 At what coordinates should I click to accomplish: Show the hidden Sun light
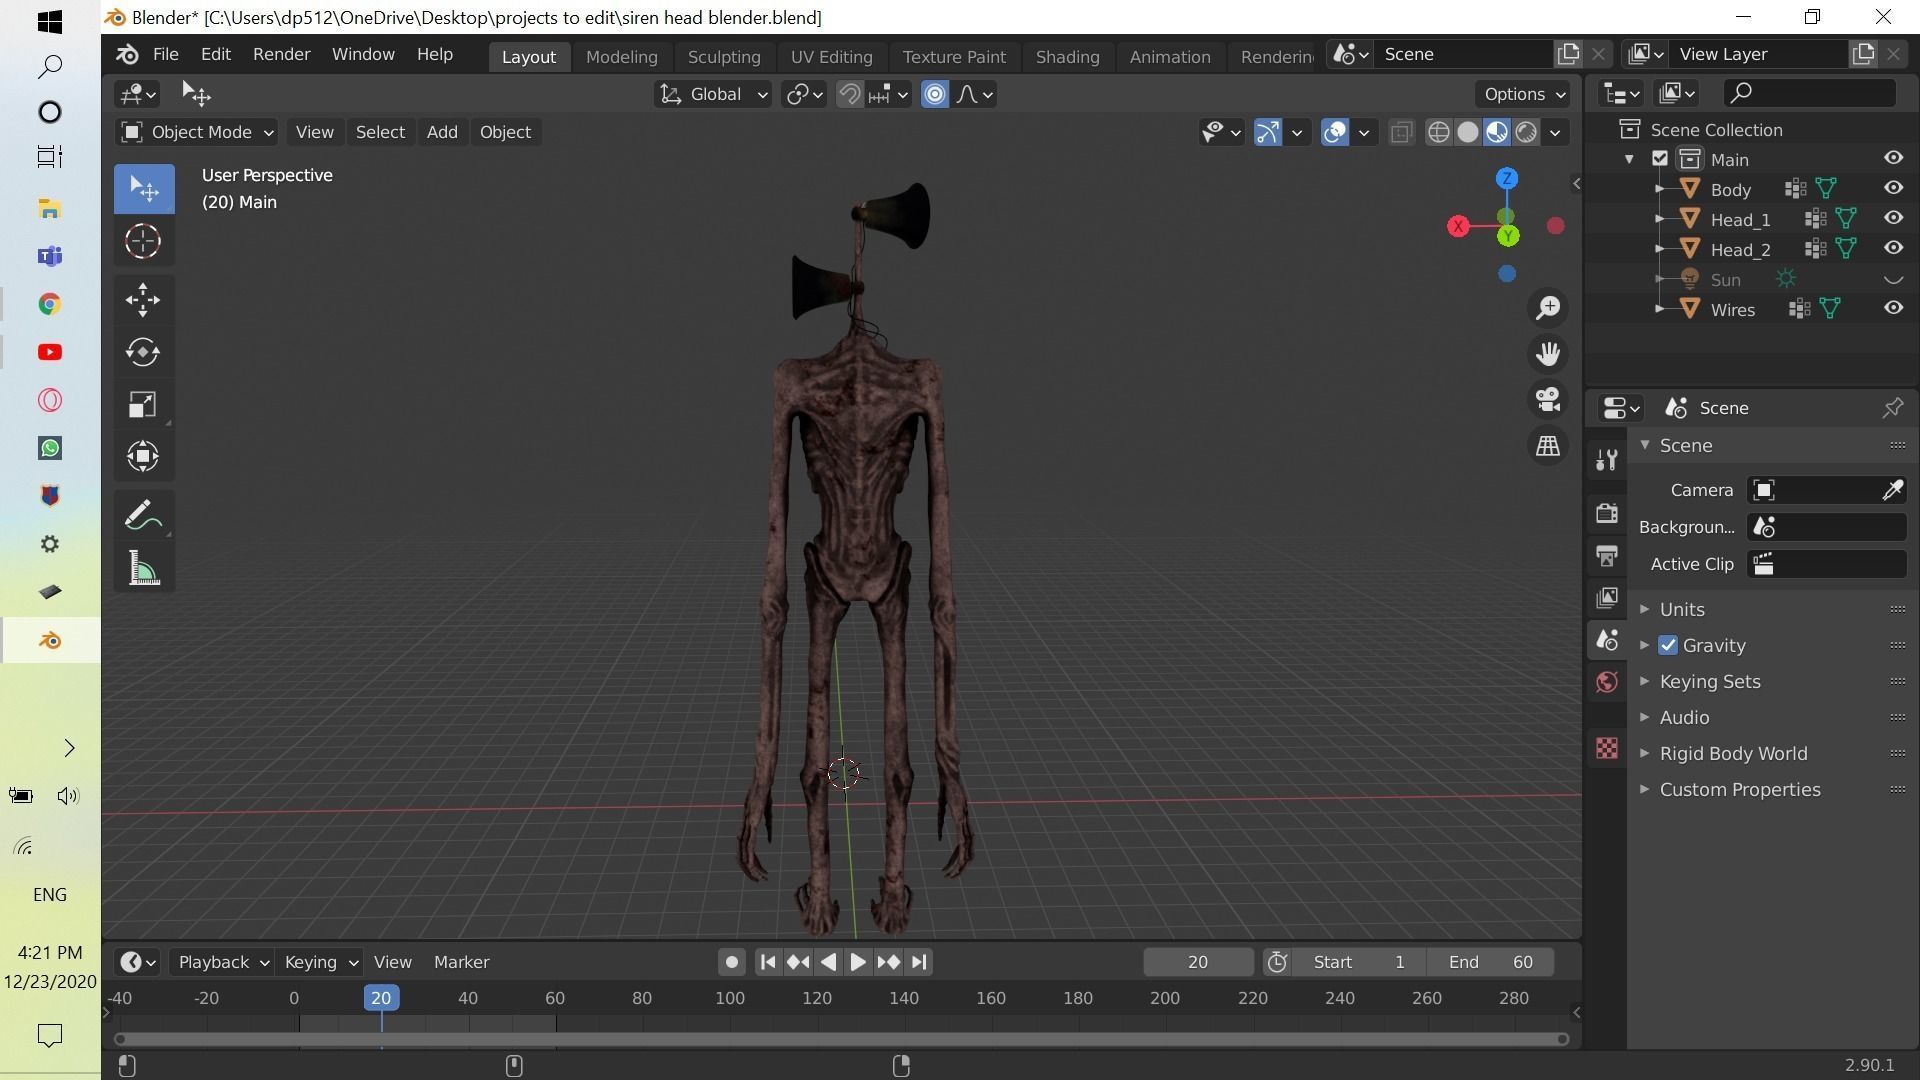click(x=1893, y=279)
